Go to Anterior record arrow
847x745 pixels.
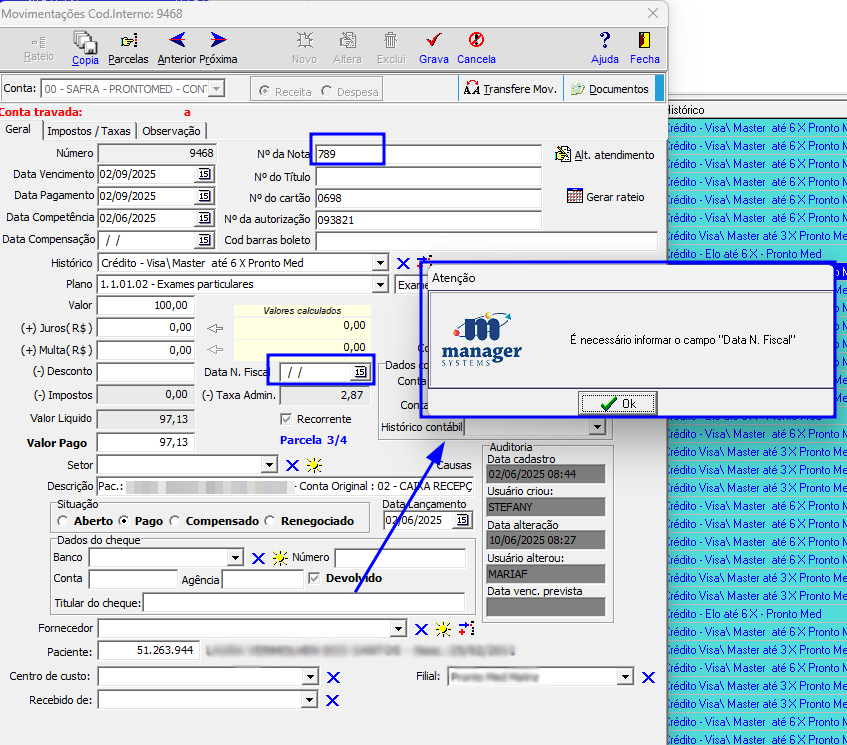coord(177,40)
